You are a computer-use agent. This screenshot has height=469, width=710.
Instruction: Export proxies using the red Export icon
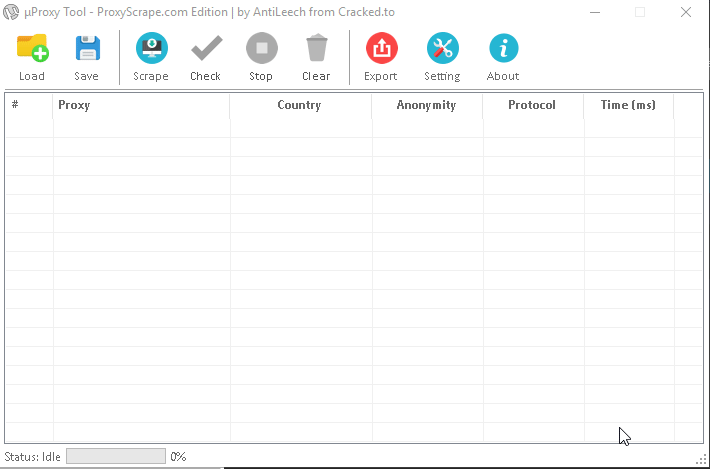[x=382, y=48]
